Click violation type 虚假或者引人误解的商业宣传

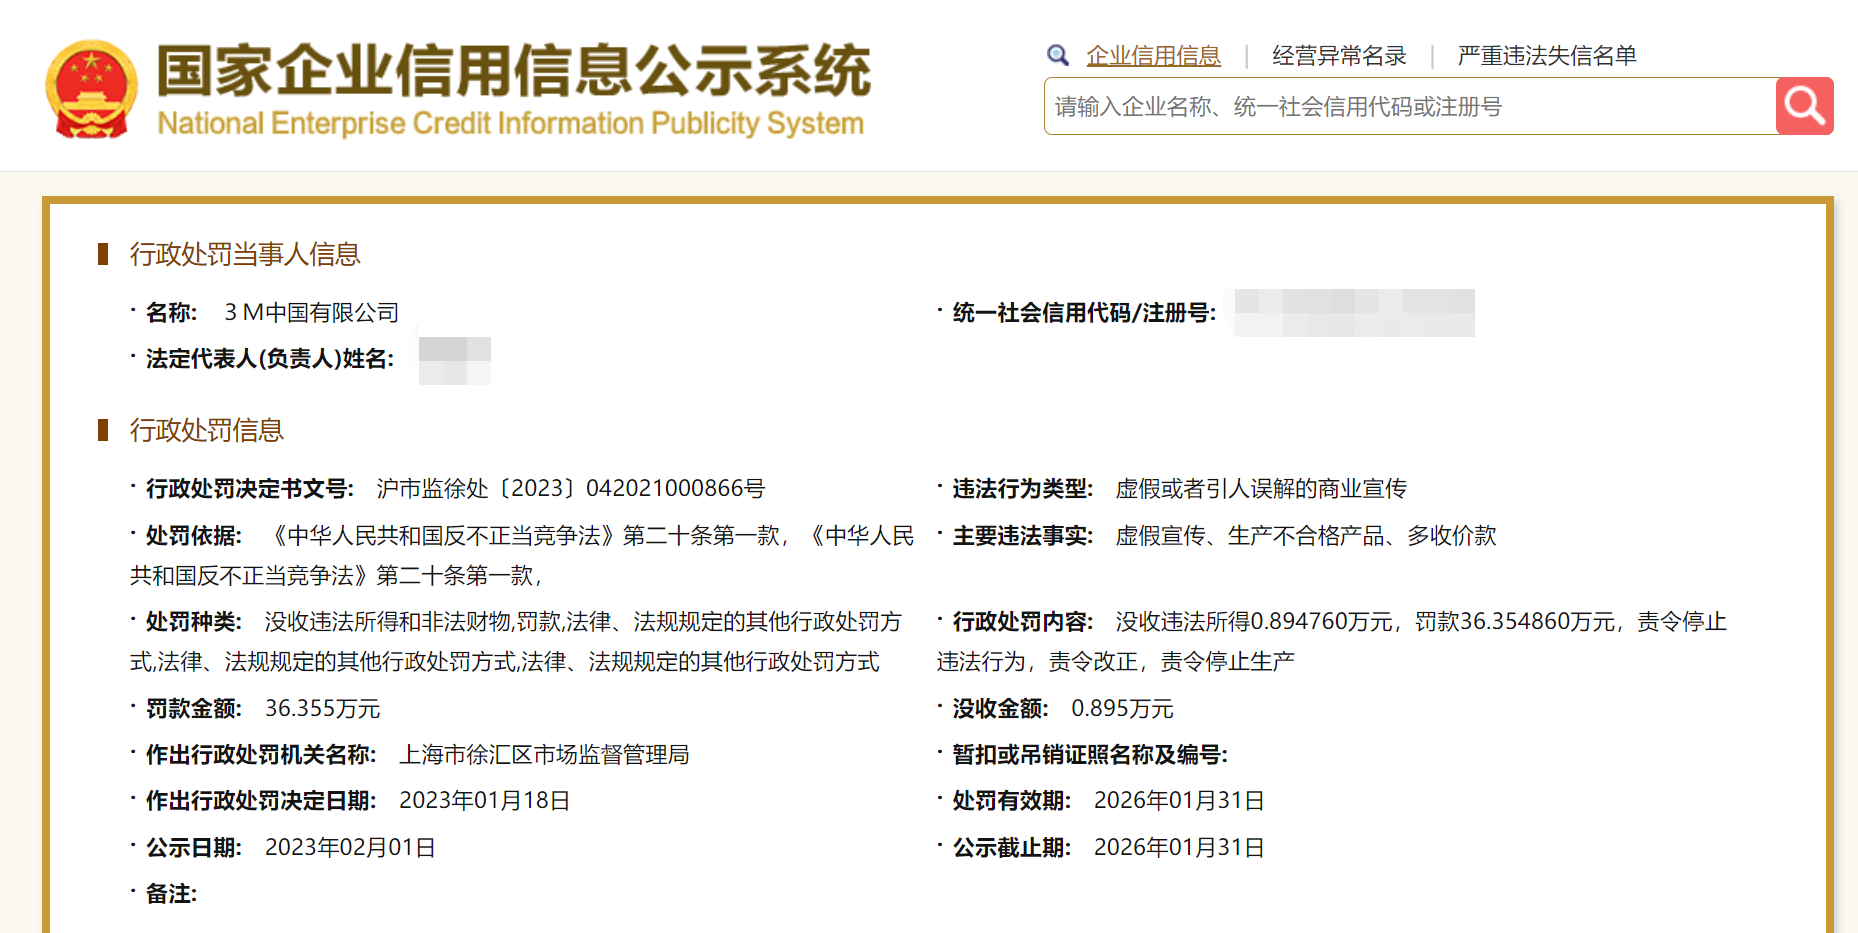[x=1260, y=488]
